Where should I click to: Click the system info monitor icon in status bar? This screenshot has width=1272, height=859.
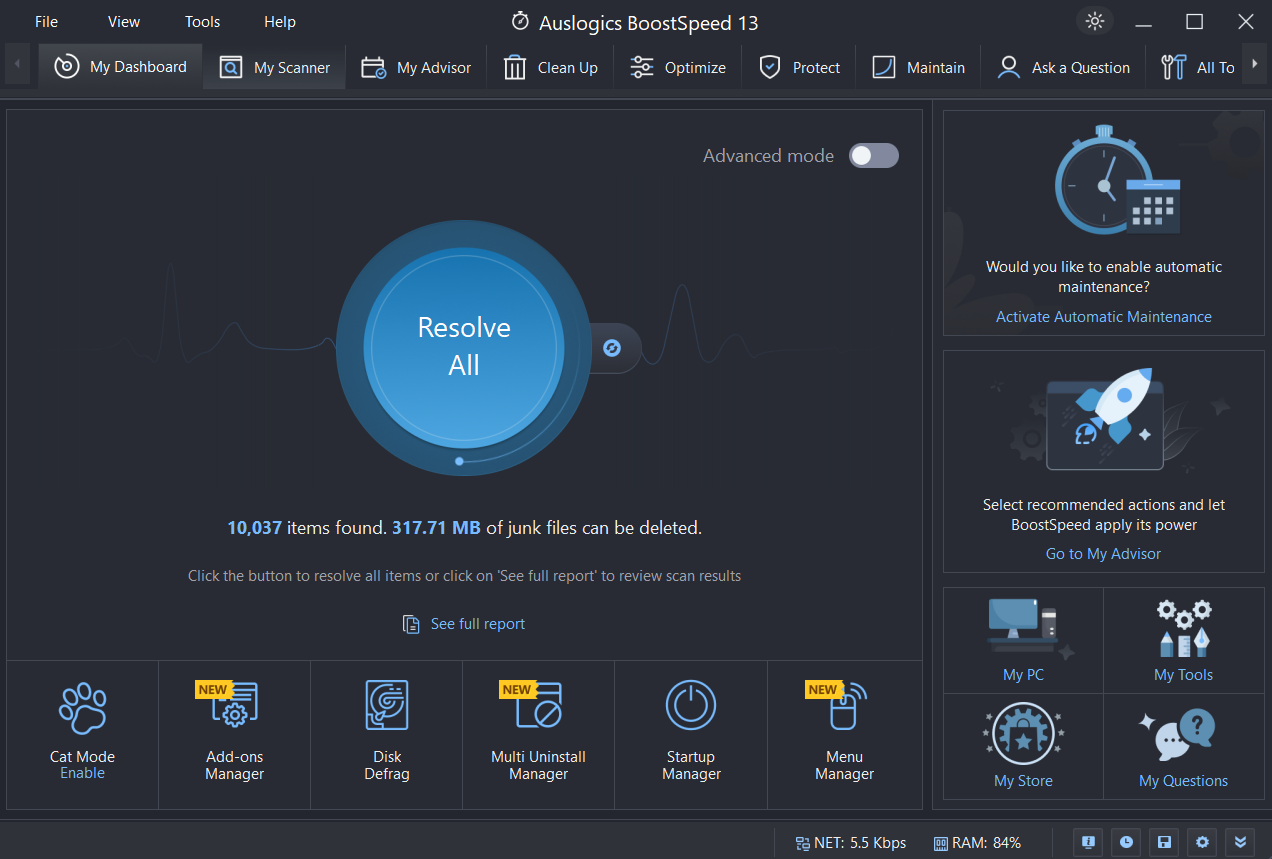pyautogui.click(x=1088, y=842)
